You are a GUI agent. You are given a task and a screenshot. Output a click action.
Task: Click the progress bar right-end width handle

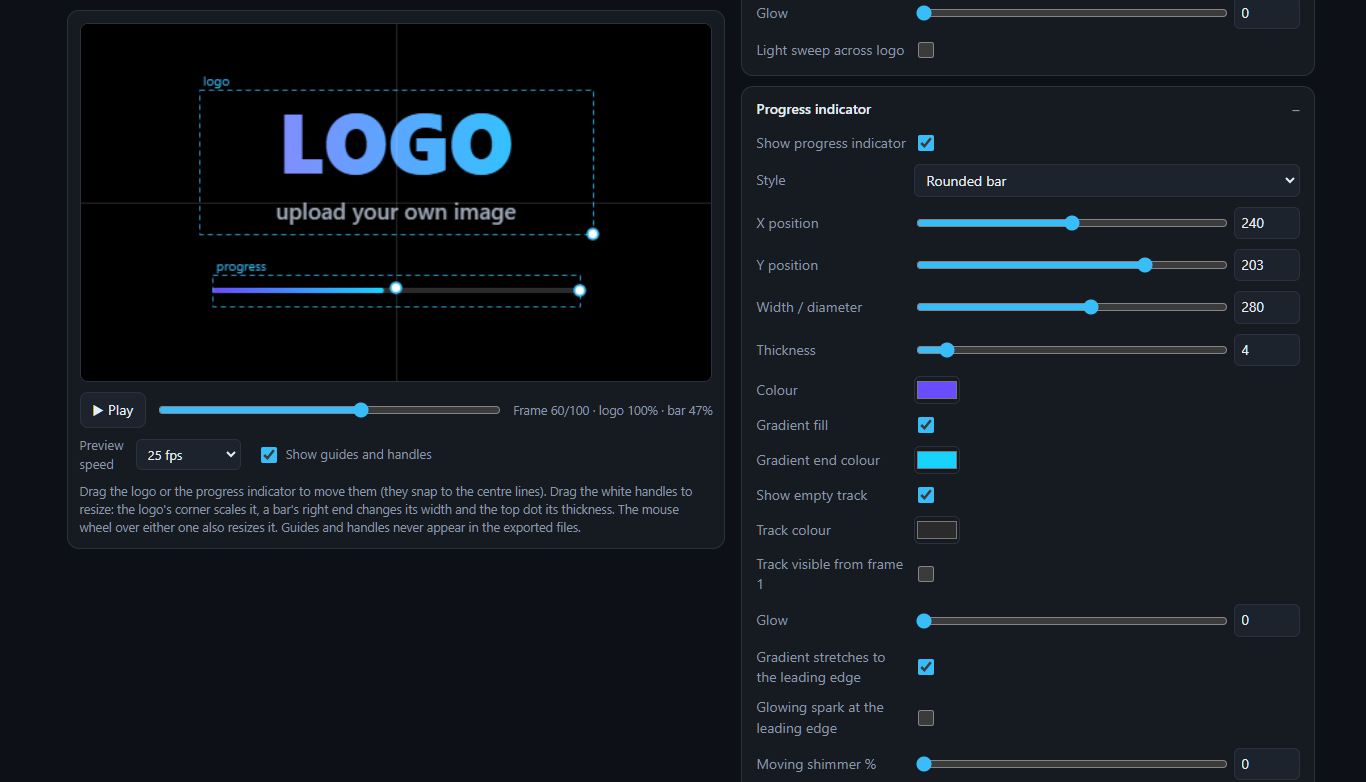tap(579, 291)
